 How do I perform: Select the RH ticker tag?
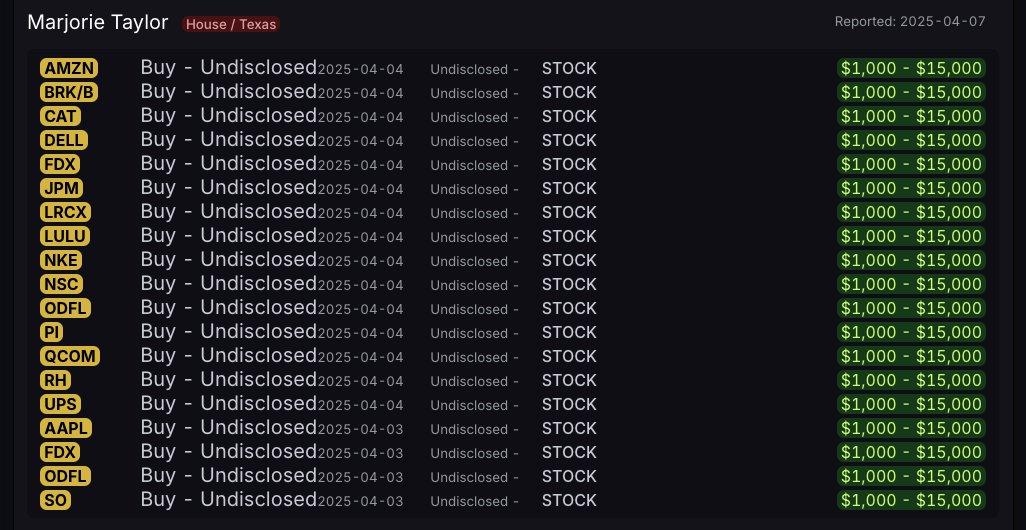[x=55, y=380]
